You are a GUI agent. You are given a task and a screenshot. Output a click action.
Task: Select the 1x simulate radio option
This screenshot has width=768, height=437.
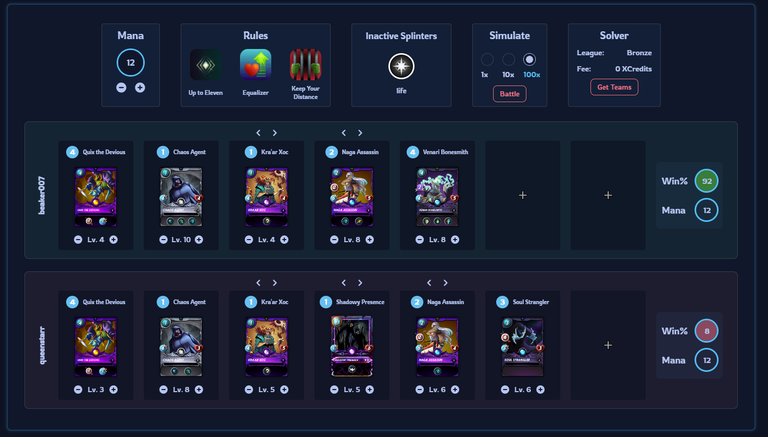pyautogui.click(x=487, y=60)
